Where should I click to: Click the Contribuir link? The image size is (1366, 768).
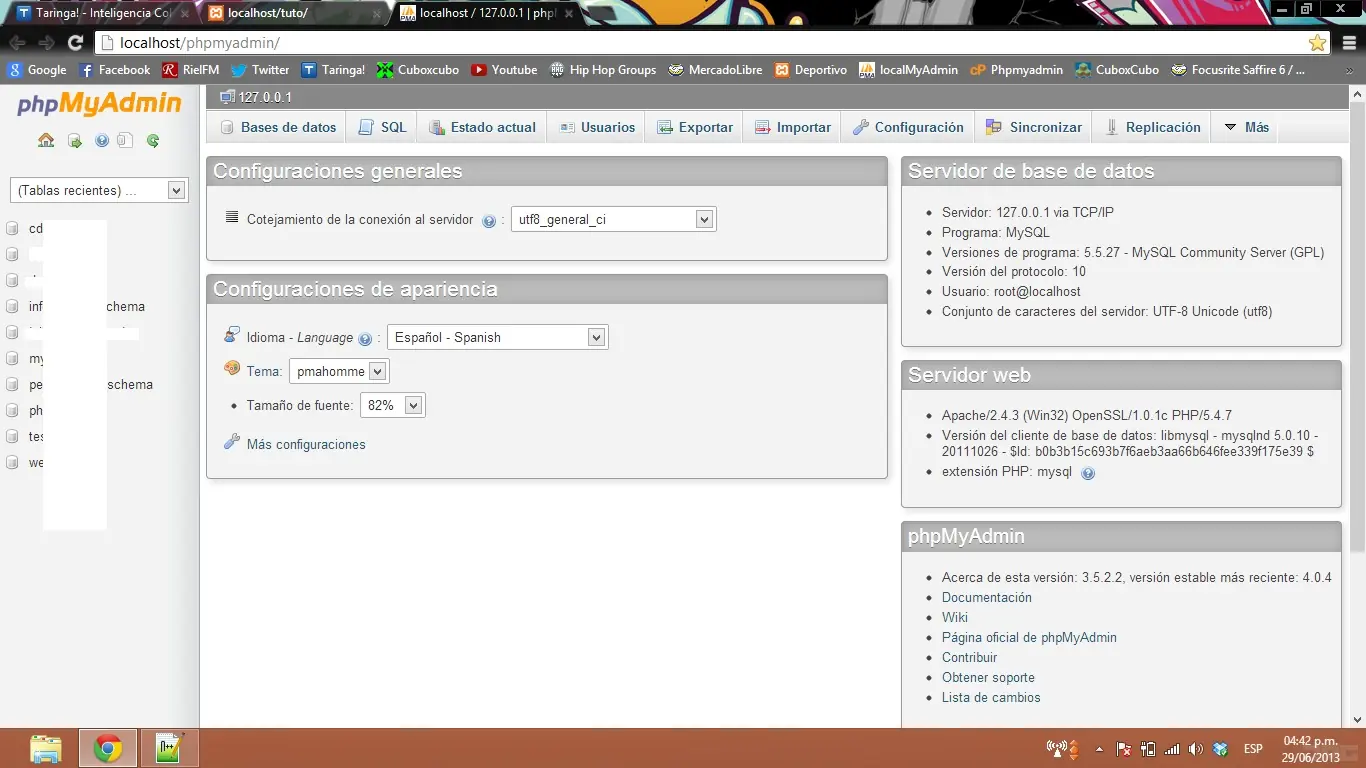tap(970, 658)
